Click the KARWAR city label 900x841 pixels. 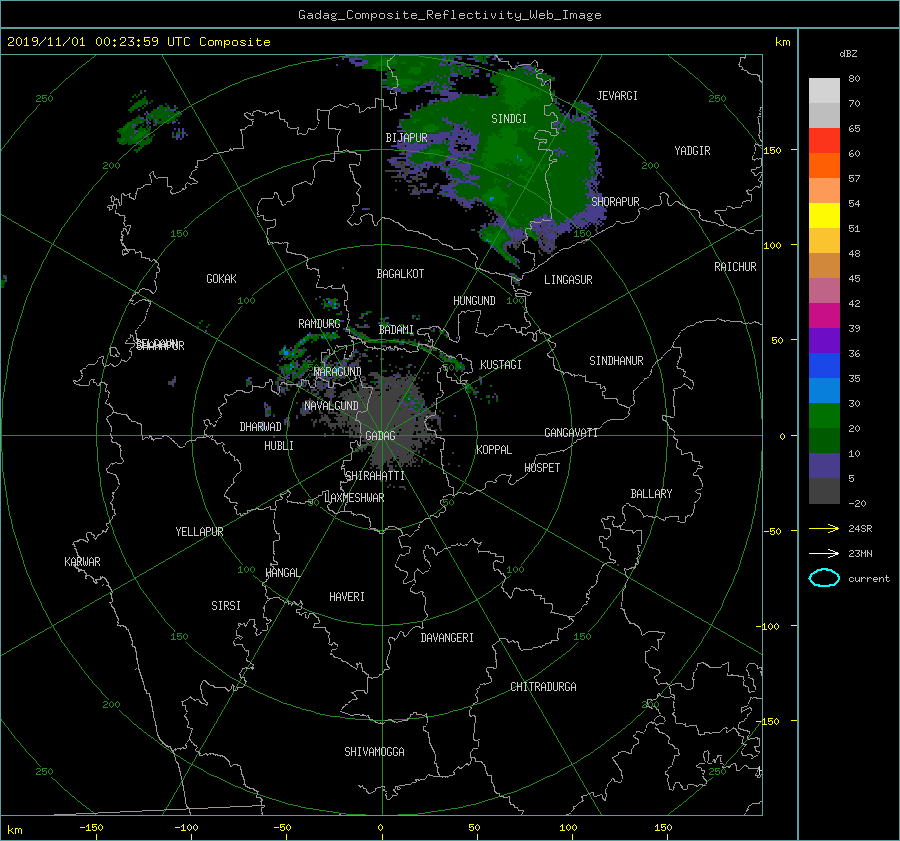pyautogui.click(x=82, y=562)
